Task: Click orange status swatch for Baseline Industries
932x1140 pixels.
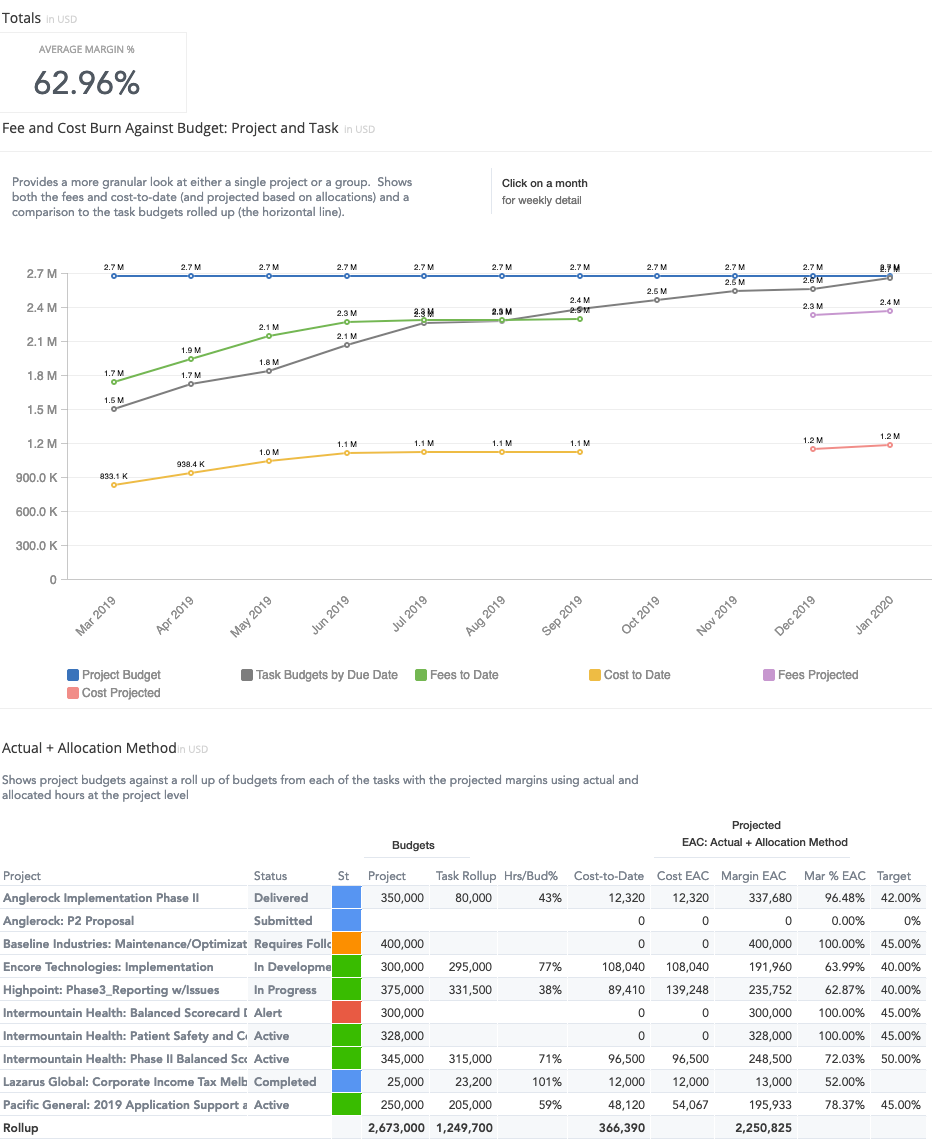Action: pyautogui.click(x=347, y=944)
